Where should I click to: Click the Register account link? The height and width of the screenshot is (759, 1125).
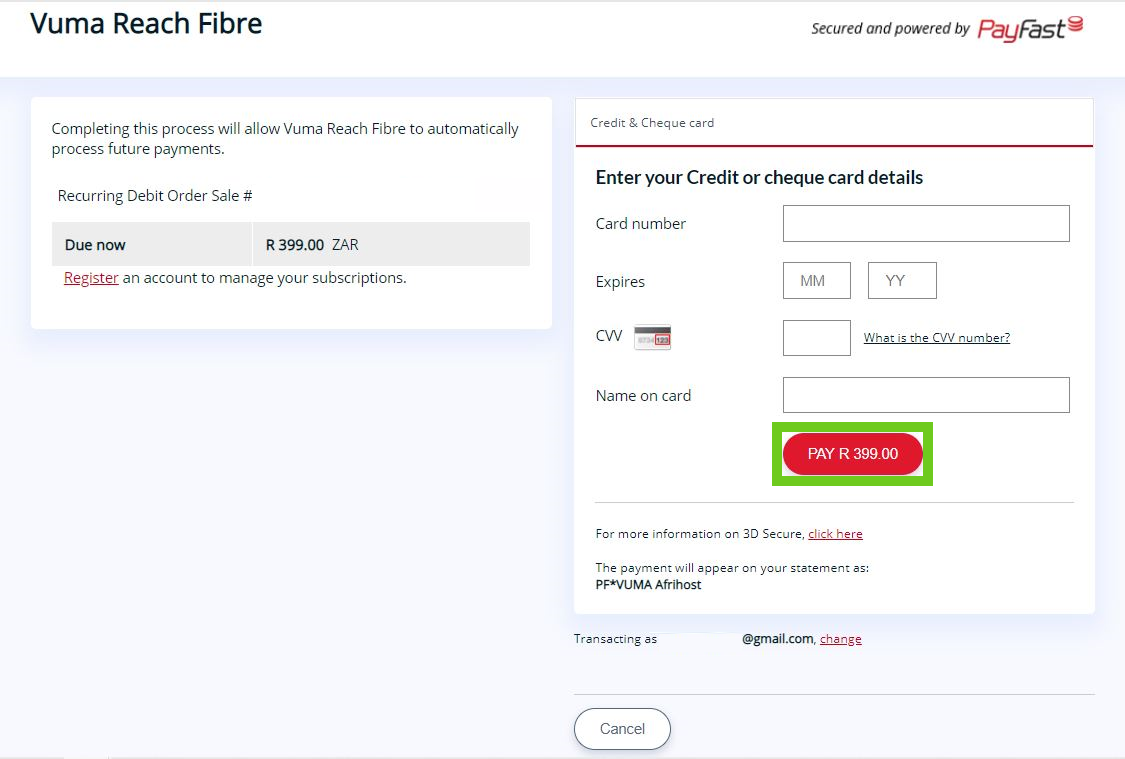coord(91,278)
